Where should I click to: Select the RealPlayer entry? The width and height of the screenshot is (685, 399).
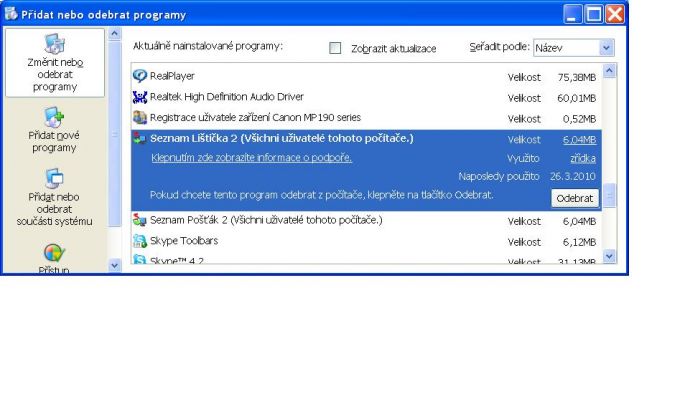pyautogui.click(x=366, y=76)
